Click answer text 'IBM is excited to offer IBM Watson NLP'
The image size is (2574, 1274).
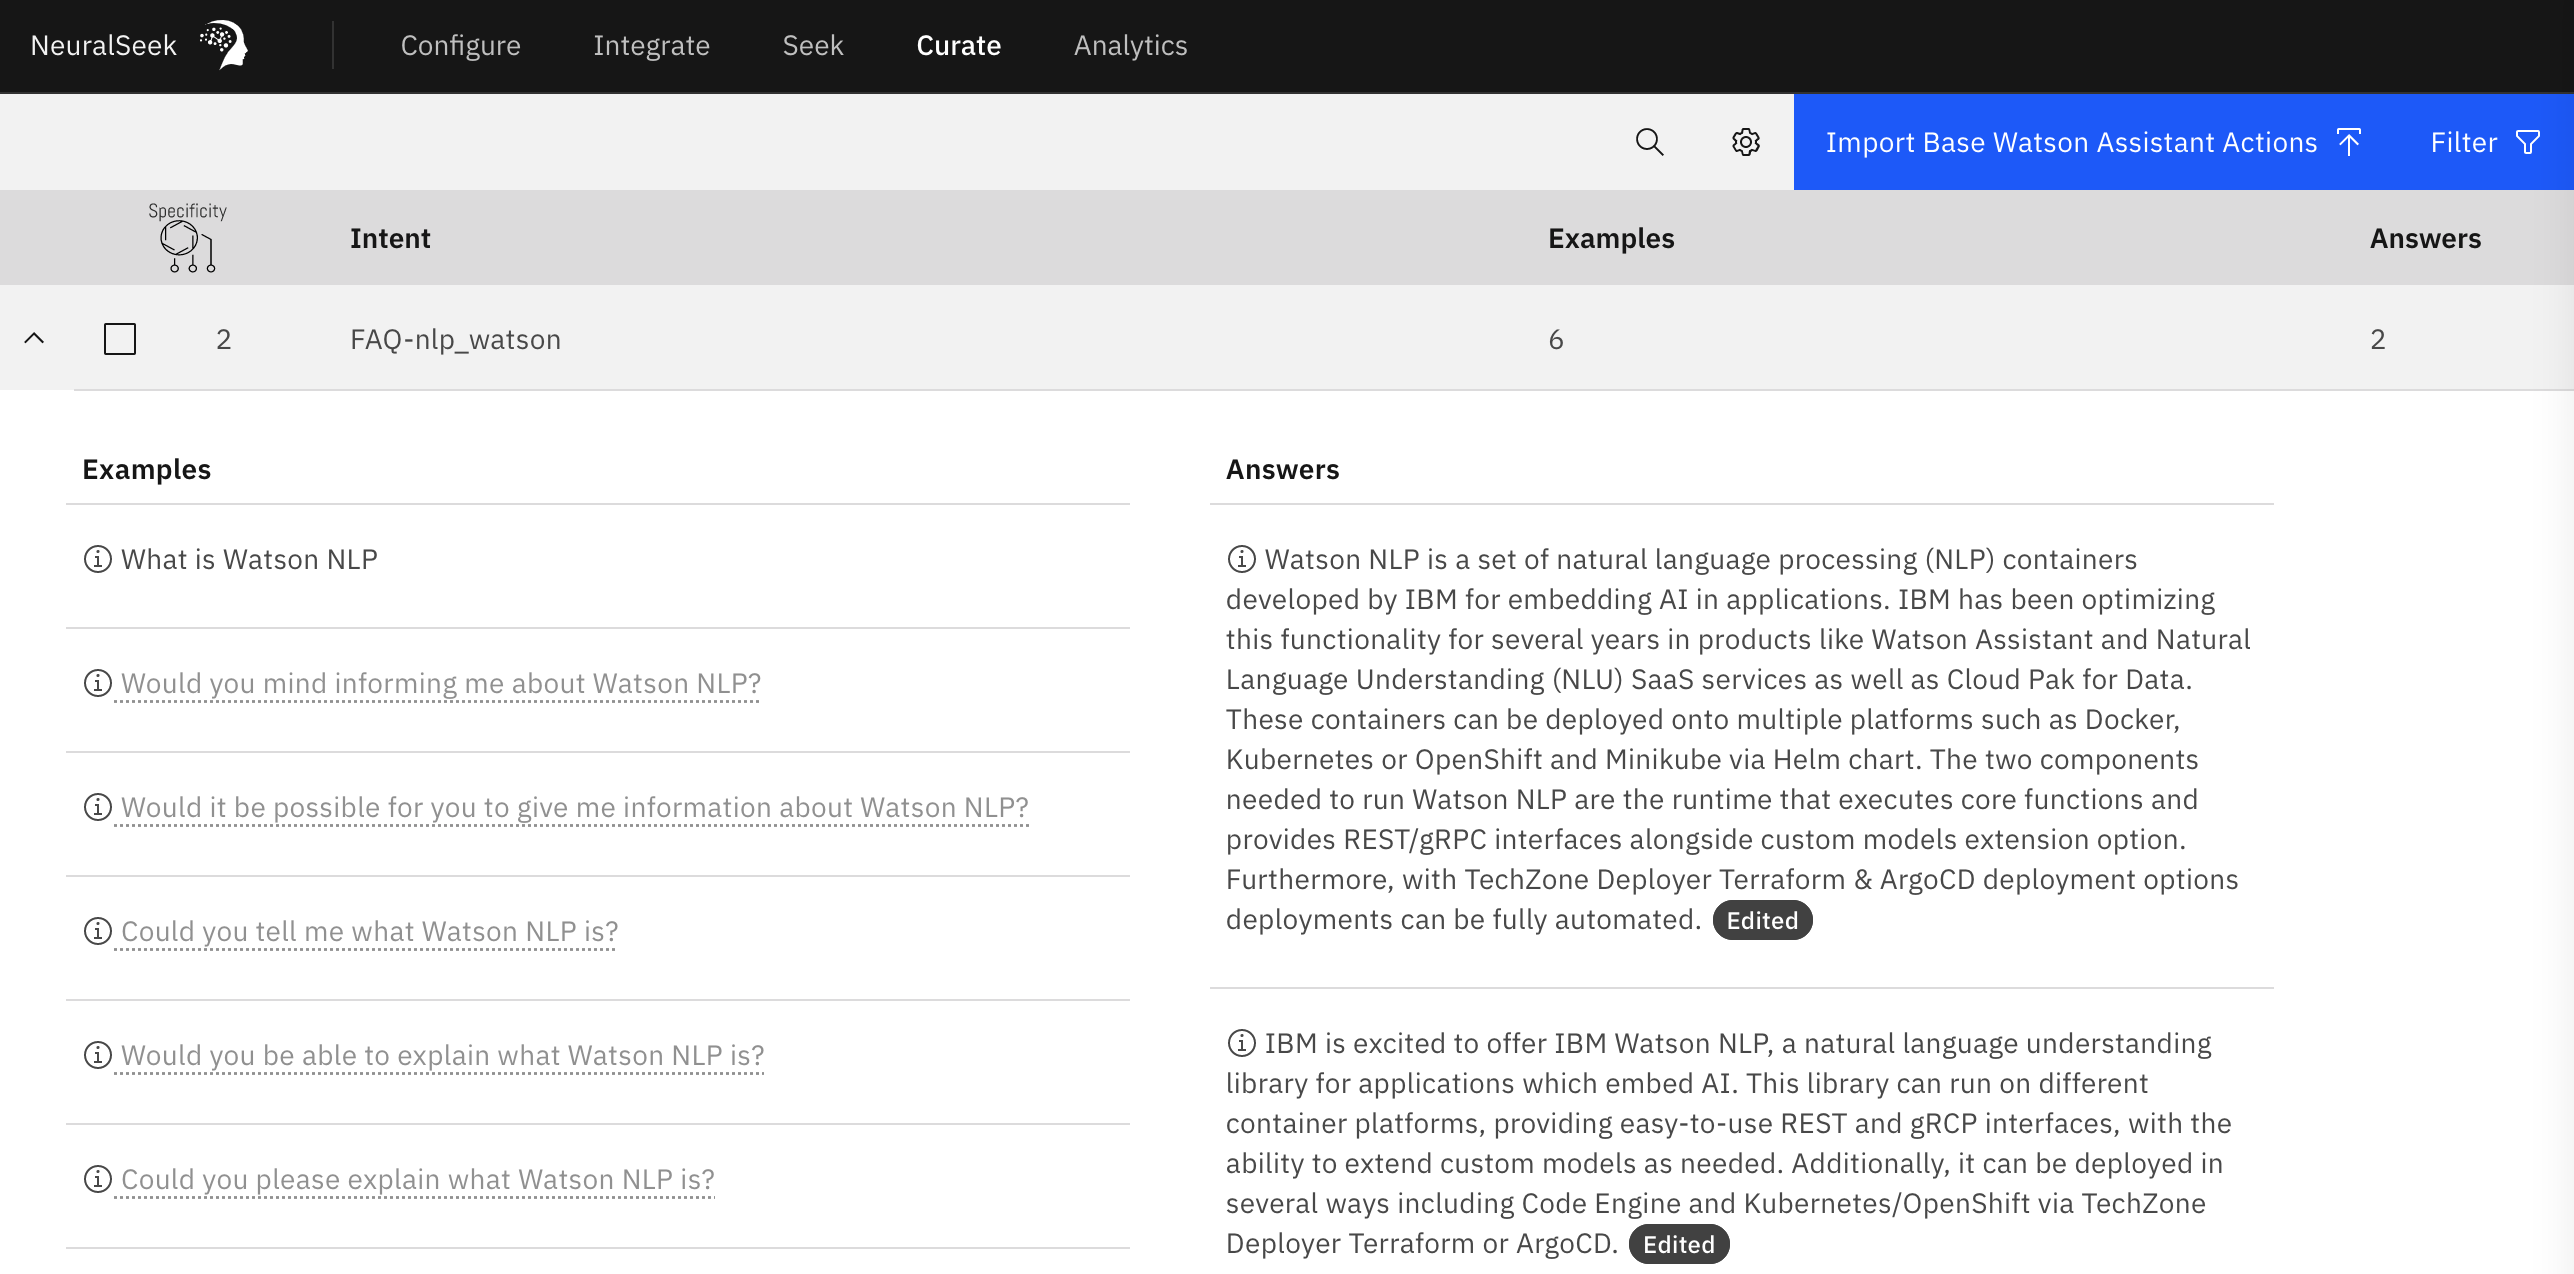pyautogui.click(x=1729, y=1143)
